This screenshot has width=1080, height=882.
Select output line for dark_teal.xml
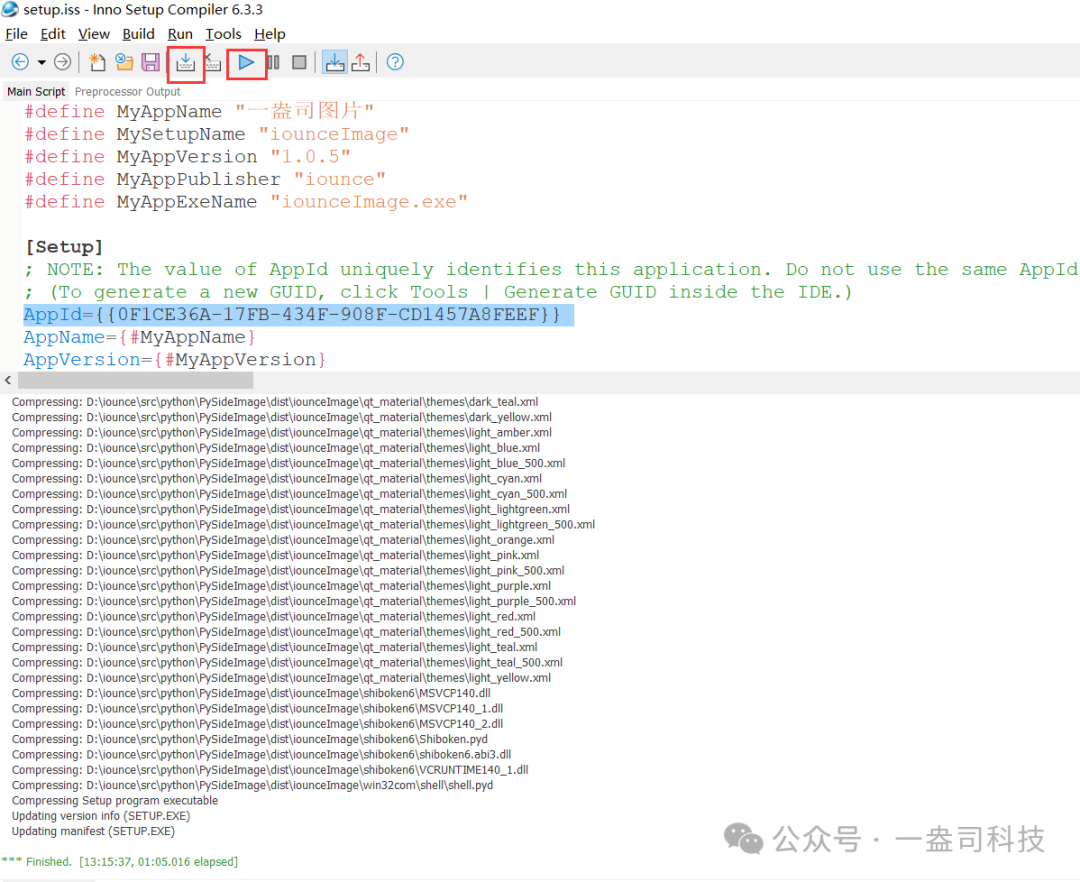point(275,402)
